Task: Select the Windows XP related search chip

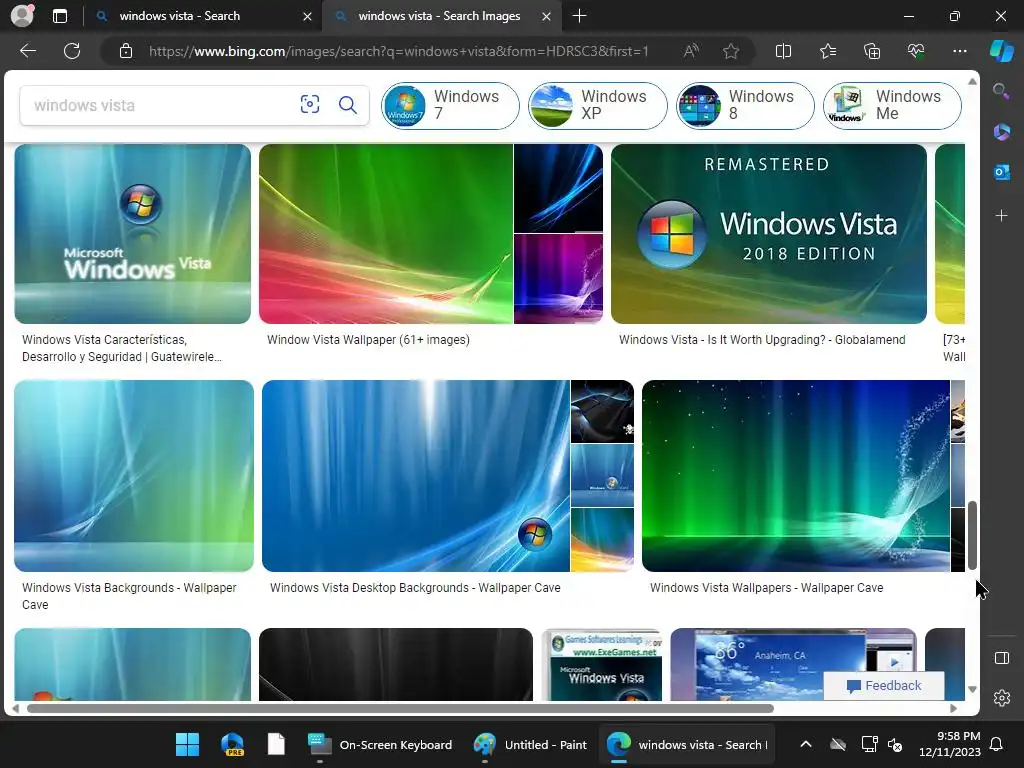Action: tap(598, 105)
